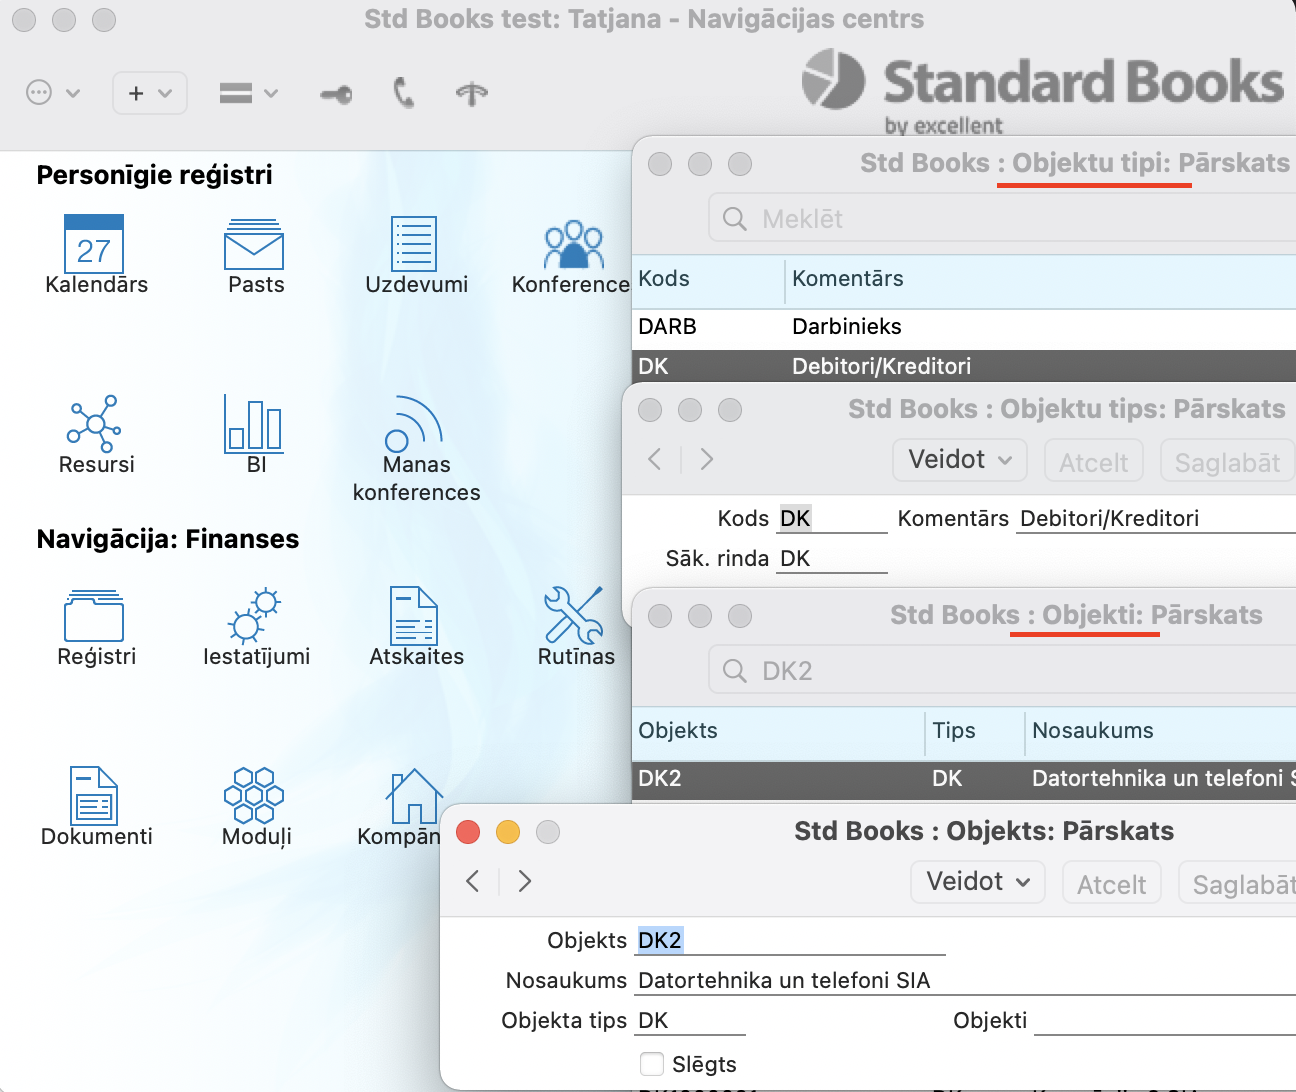Image resolution: width=1296 pixels, height=1092 pixels.
Task: Expand the plus add dropdown in toolbar
Action: pyautogui.click(x=150, y=93)
